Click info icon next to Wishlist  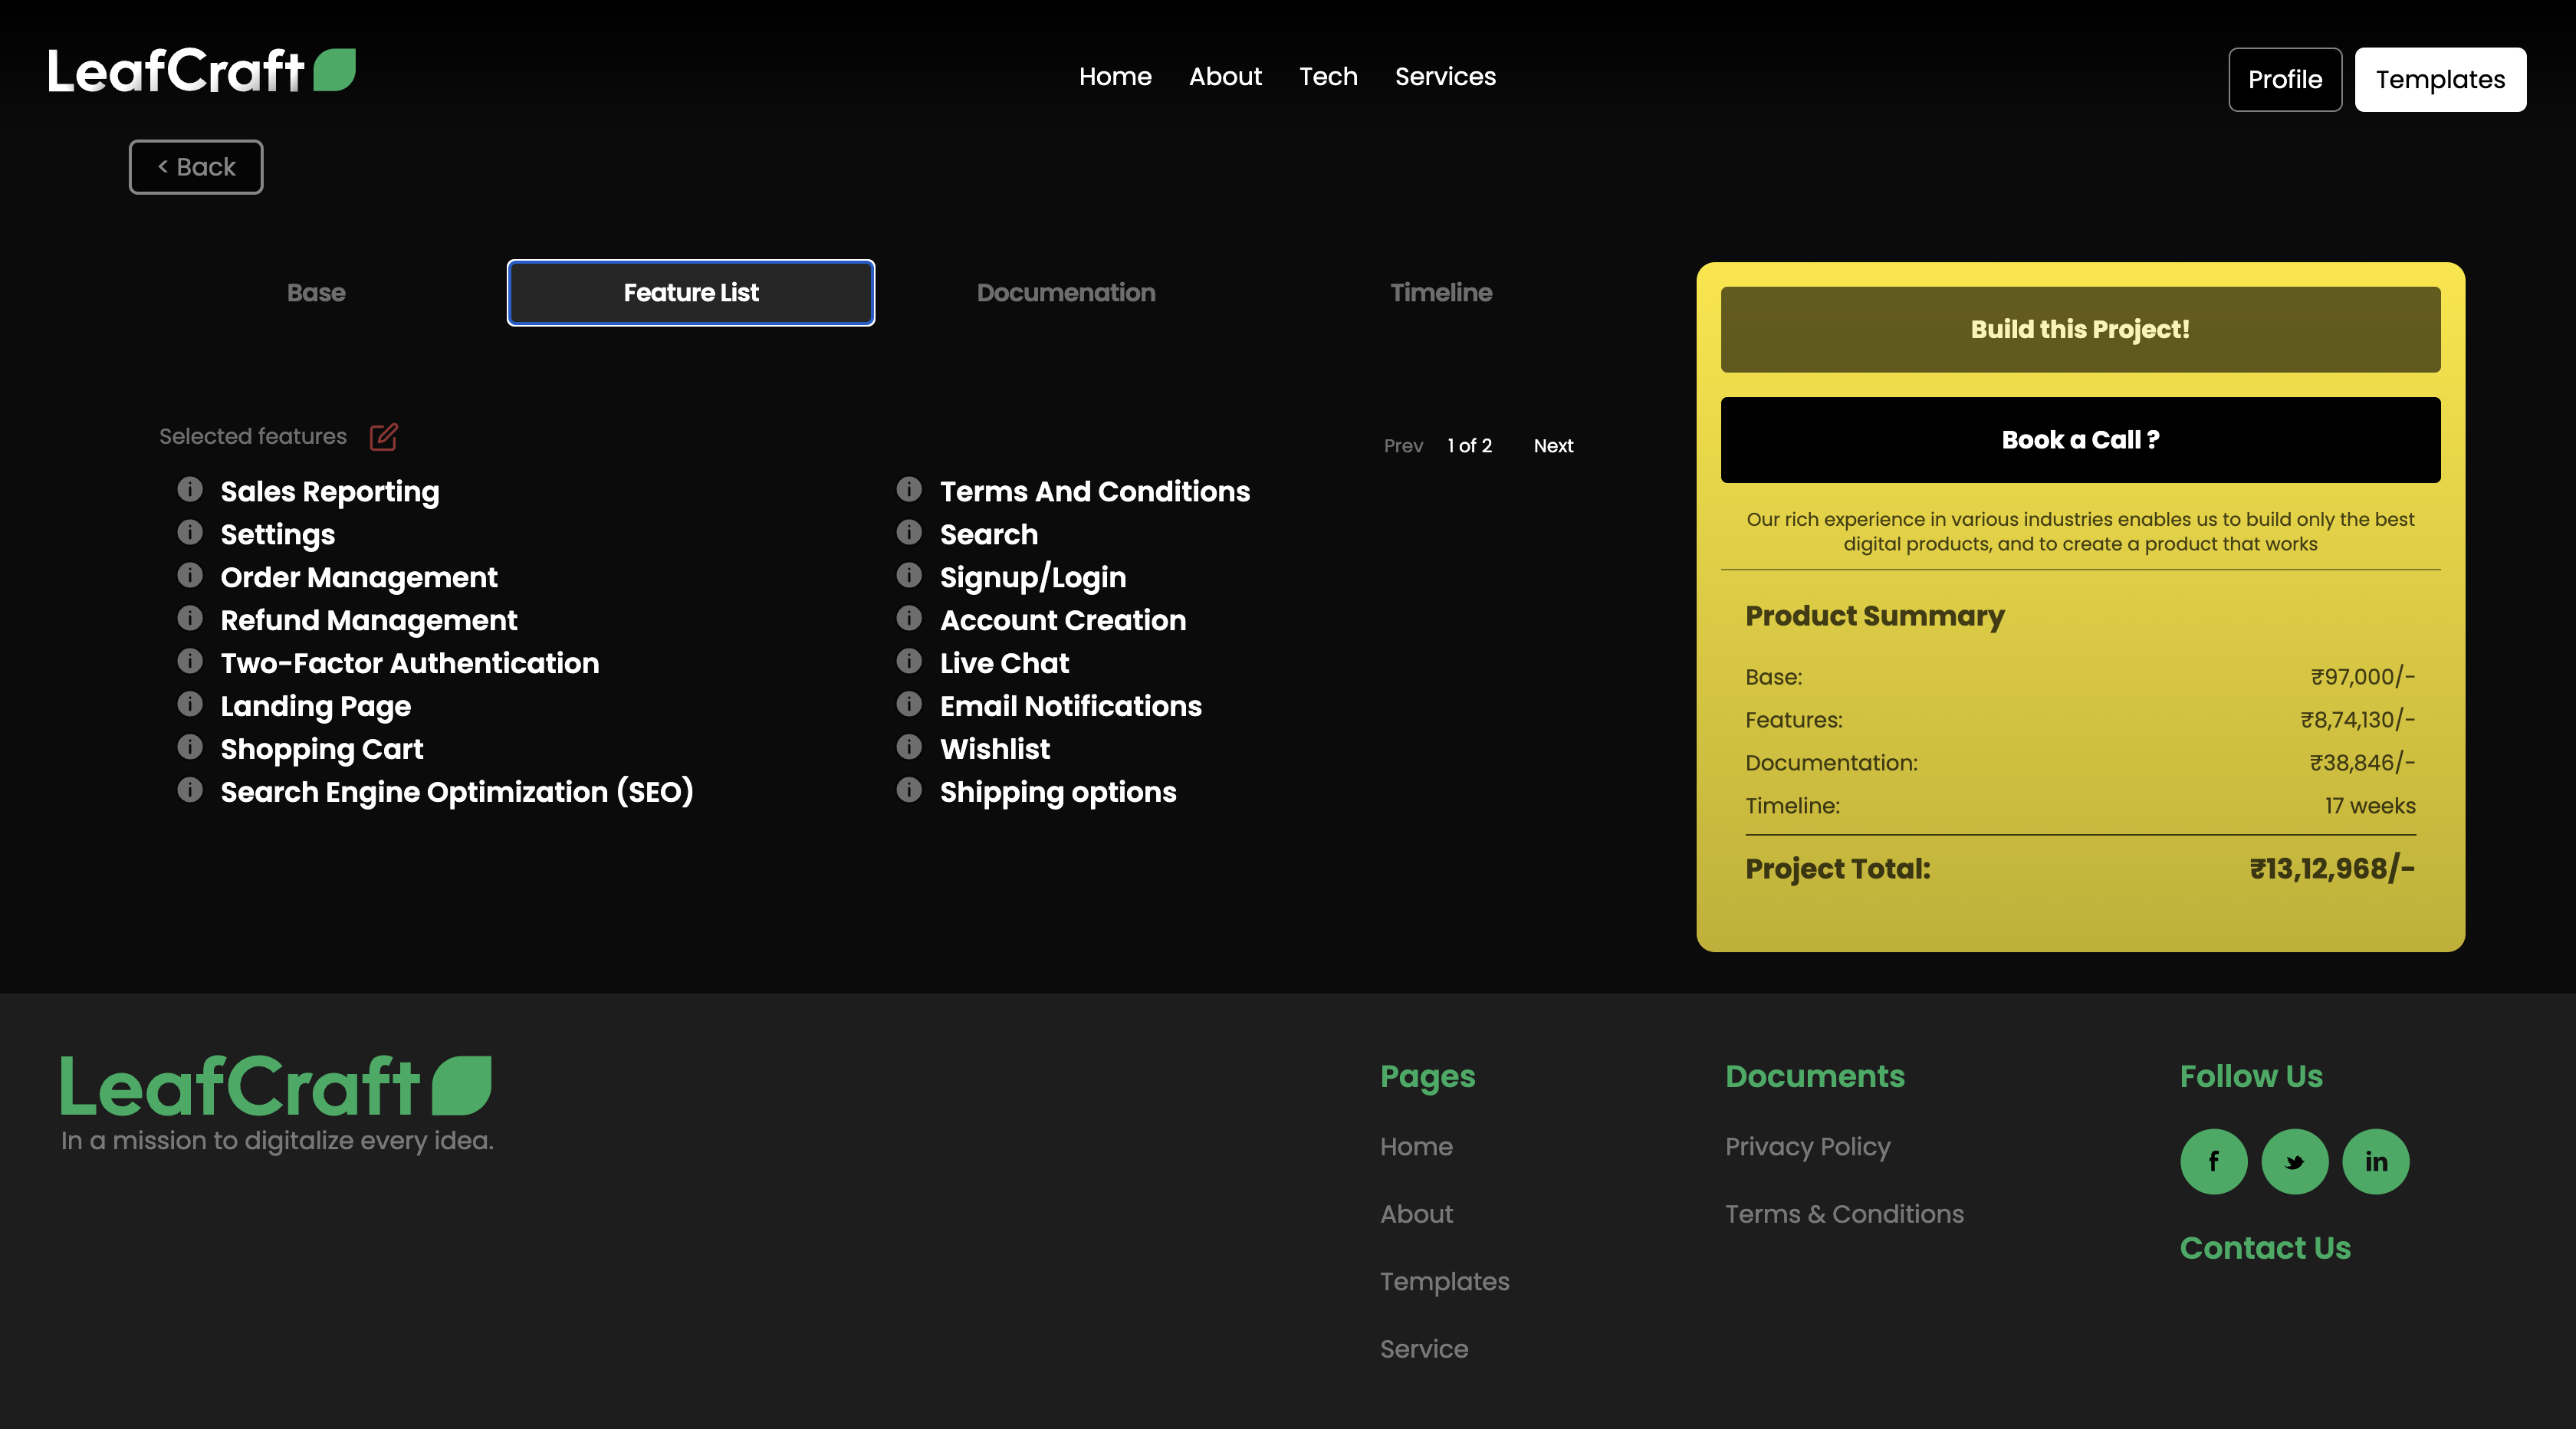coord(909,747)
